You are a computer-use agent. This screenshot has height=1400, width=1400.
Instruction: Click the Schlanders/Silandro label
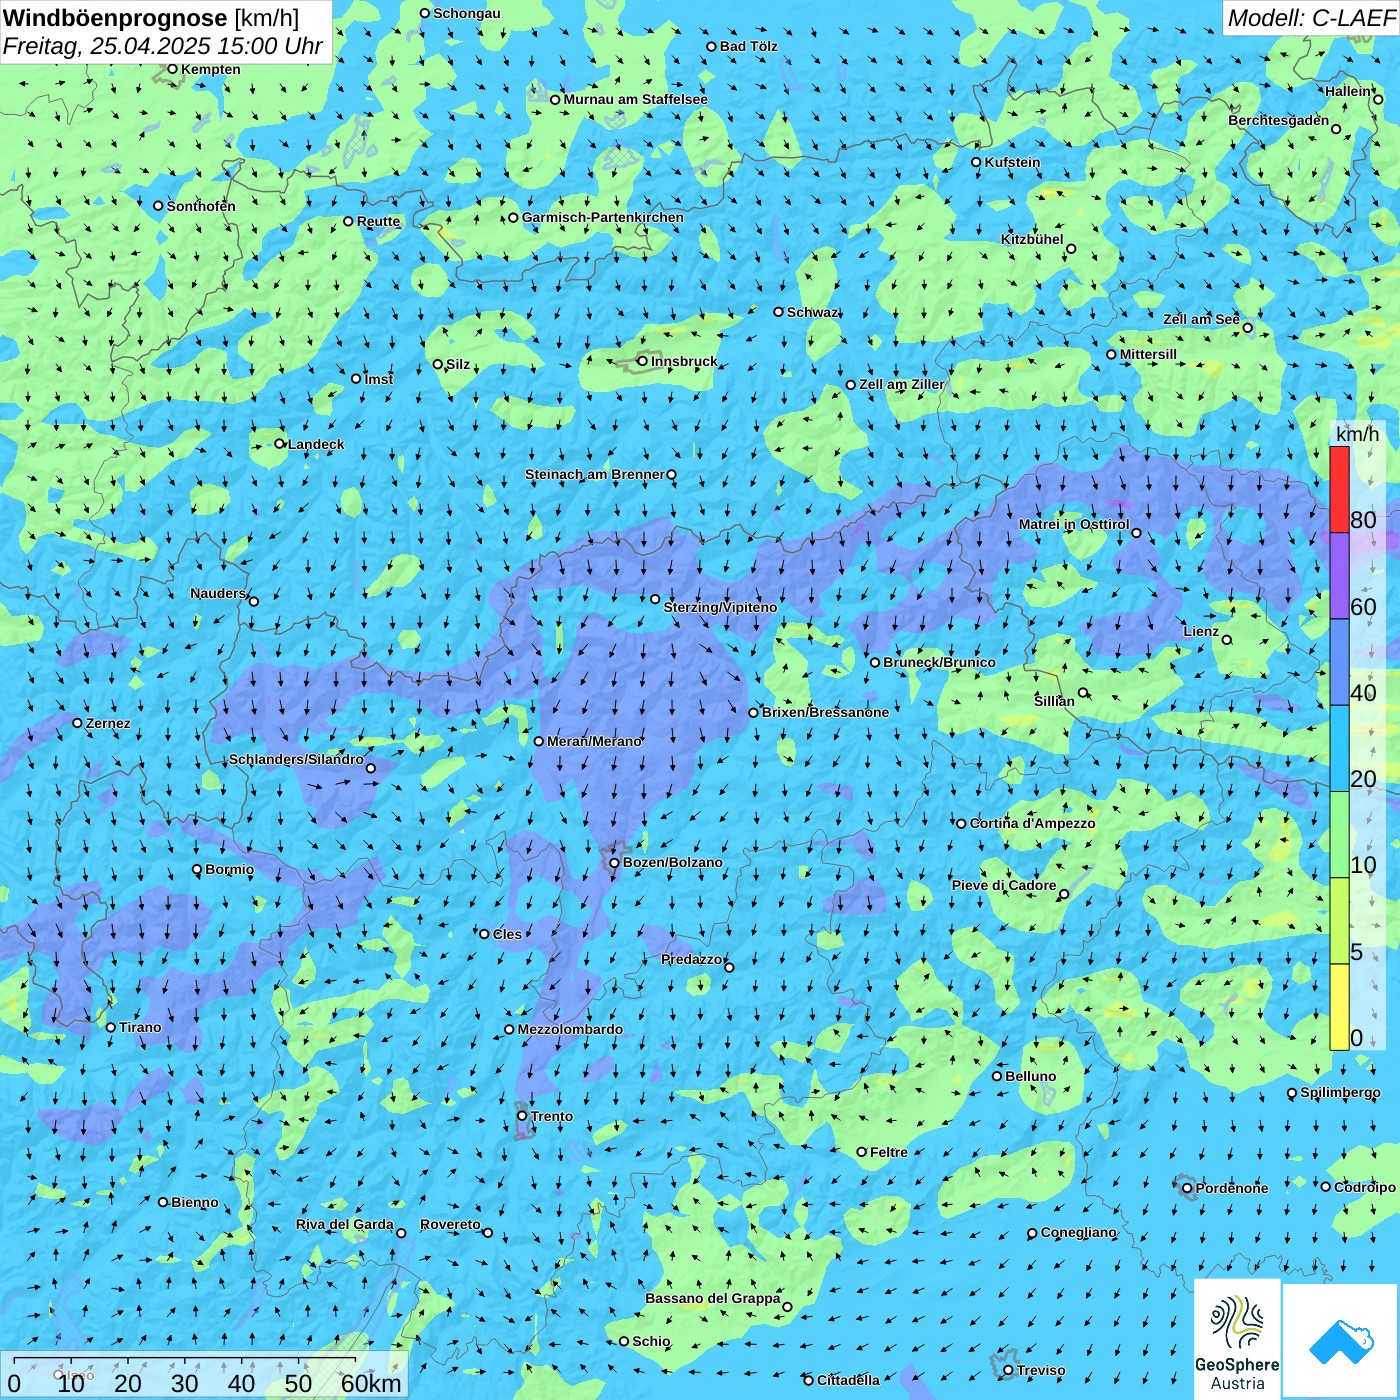[x=296, y=760]
